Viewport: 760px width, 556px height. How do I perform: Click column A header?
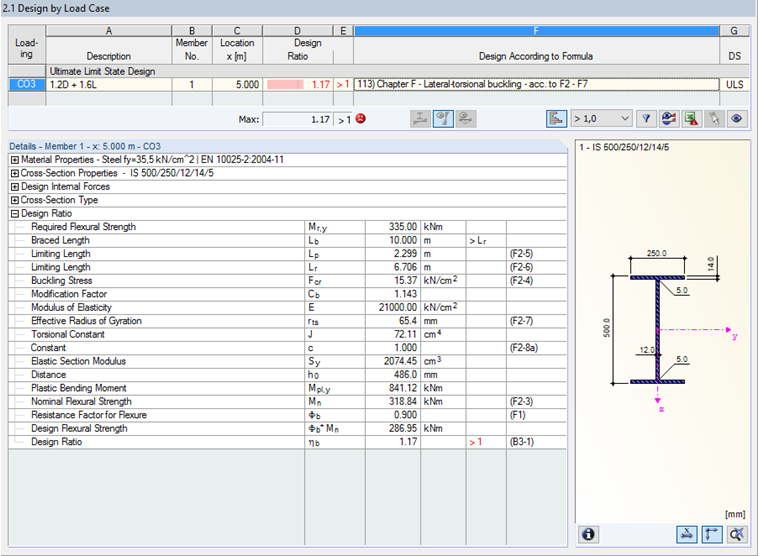point(109,31)
